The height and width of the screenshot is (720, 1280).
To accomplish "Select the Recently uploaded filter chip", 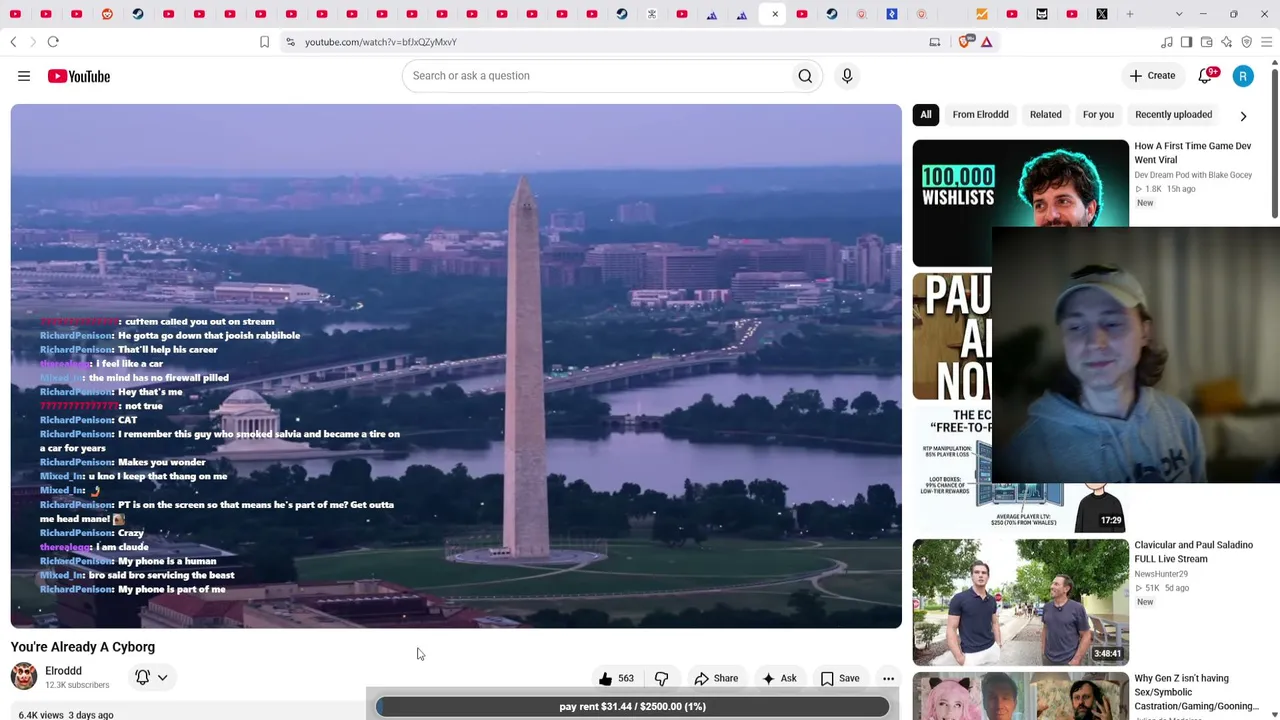I will (x=1173, y=115).
